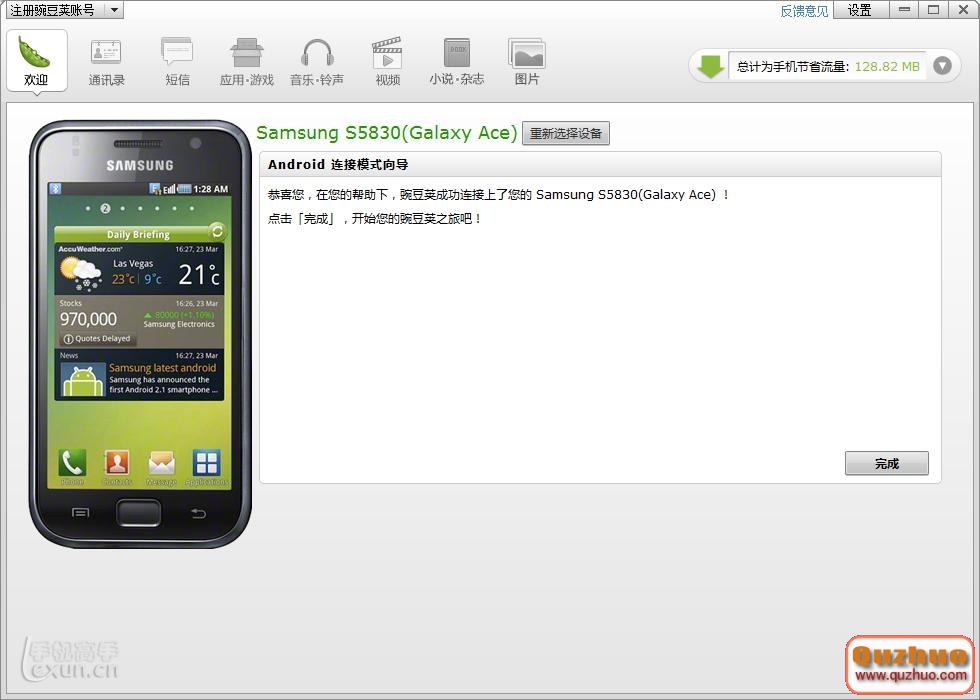Minimize the Wandoujia window
Screen dimensions: 980x700
point(904,10)
